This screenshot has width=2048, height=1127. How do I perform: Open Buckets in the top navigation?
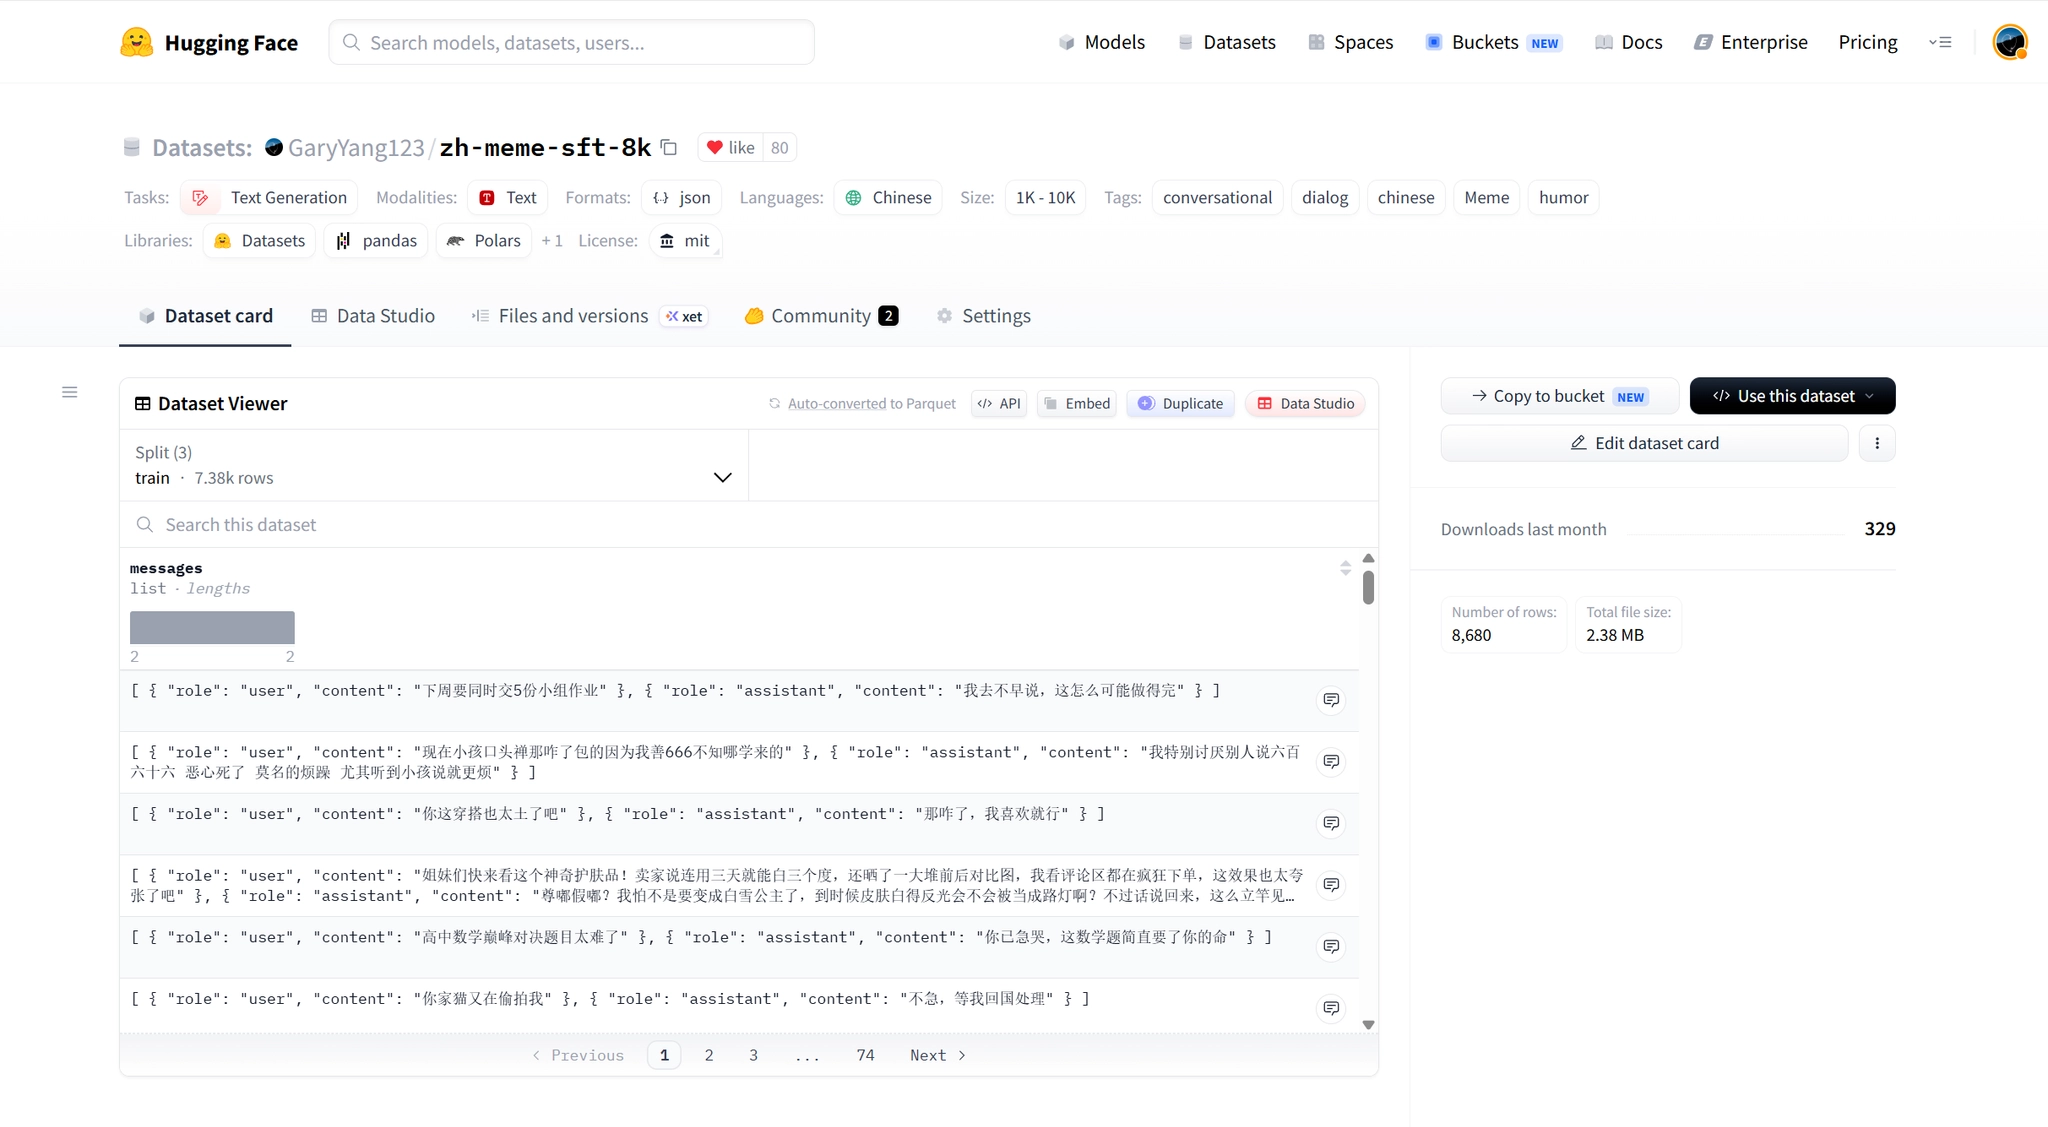pyautogui.click(x=1494, y=42)
